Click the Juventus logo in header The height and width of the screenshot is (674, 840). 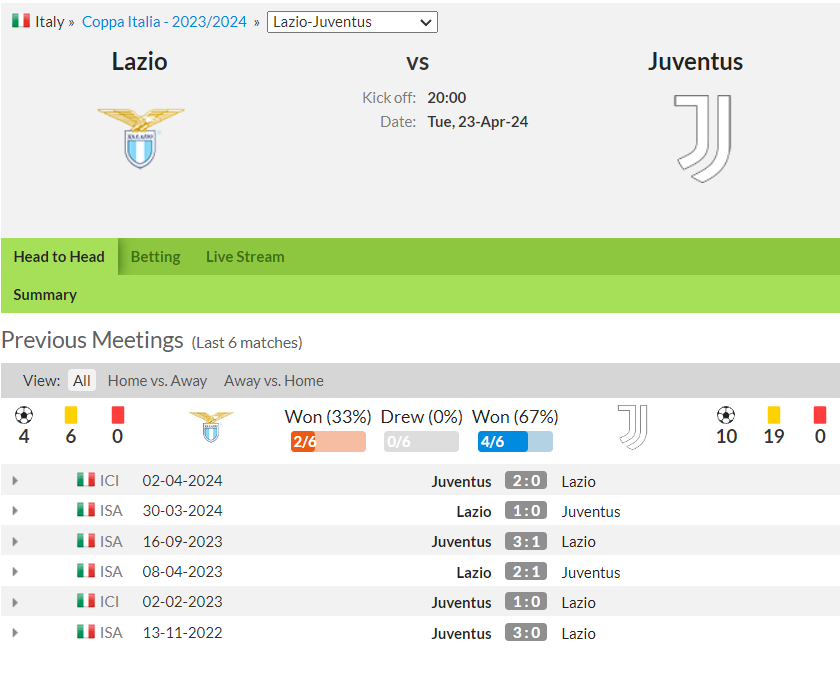[704, 138]
